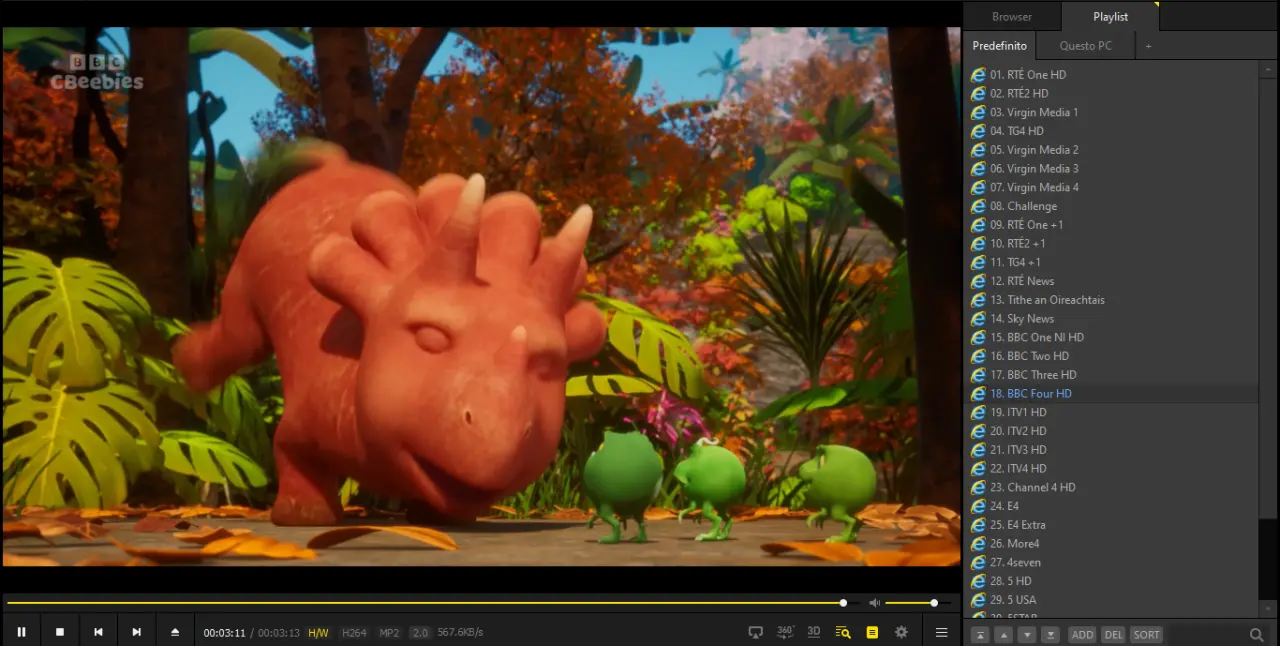Skip to the next playlist item
Viewport: 1280px width, 646px height.
pos(137,632)
